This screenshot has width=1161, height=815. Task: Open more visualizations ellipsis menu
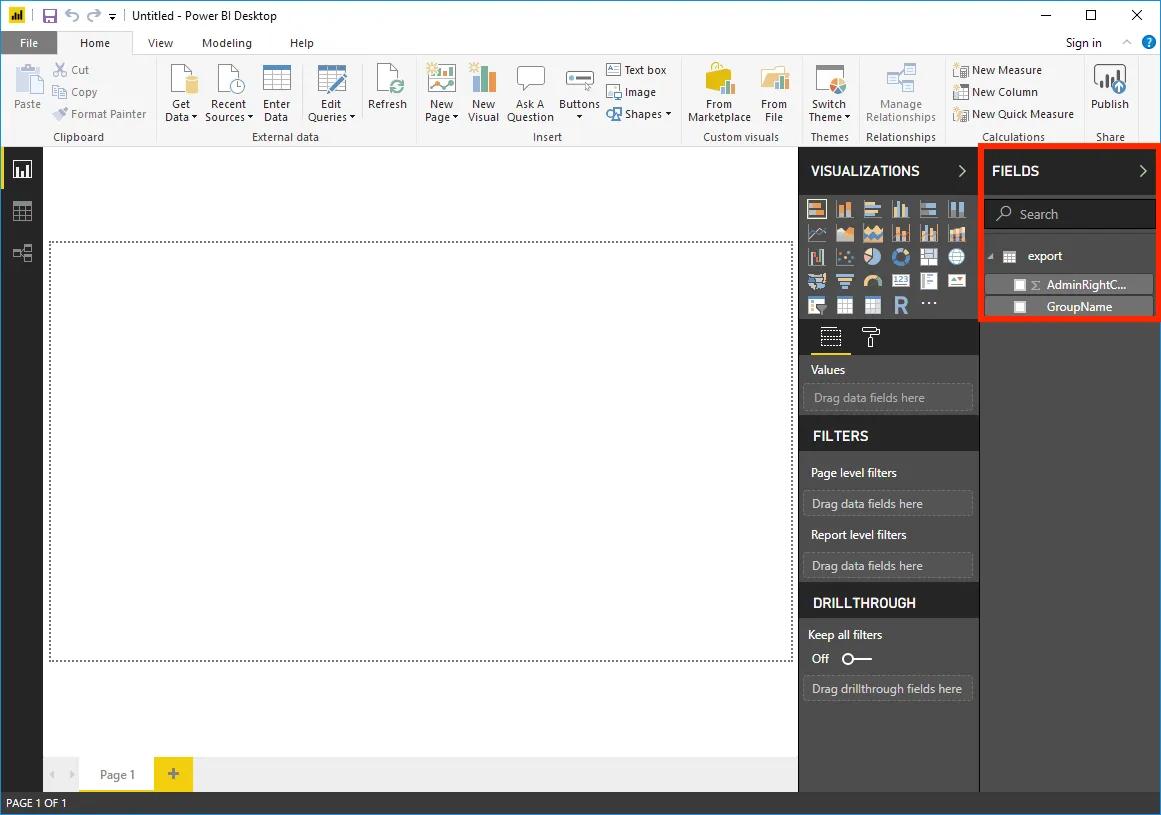pyautogui.click(x=929, y=303)
